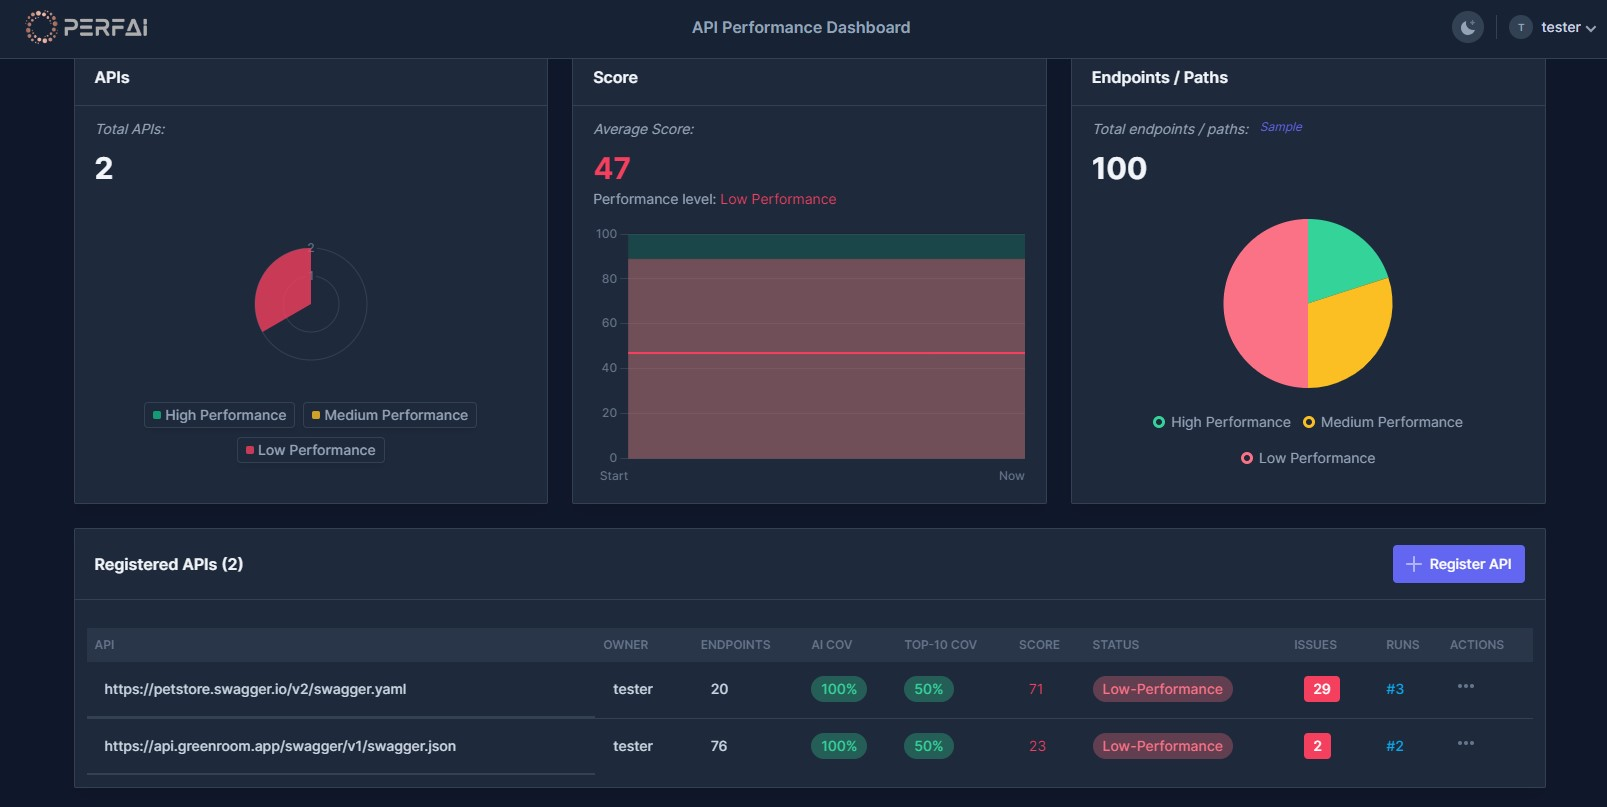This screenshot has width=1607, height=807.
Task: Click the Sample link near endpoints
Action: pyautogui.click(x=1280, y=127)
